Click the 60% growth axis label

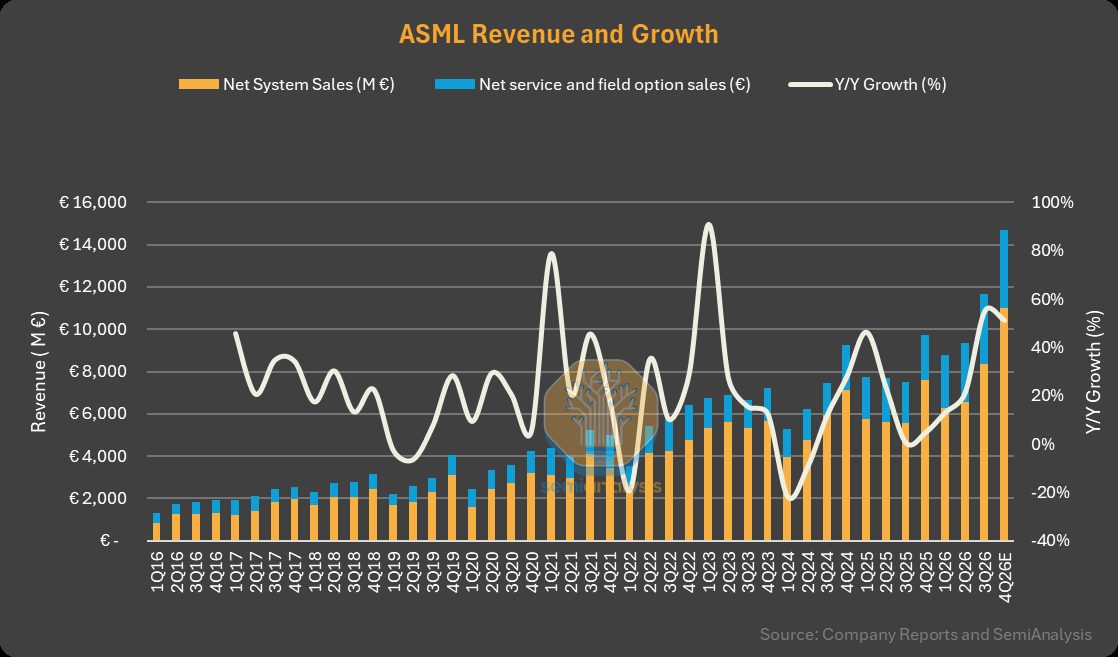click(1048, 299)
